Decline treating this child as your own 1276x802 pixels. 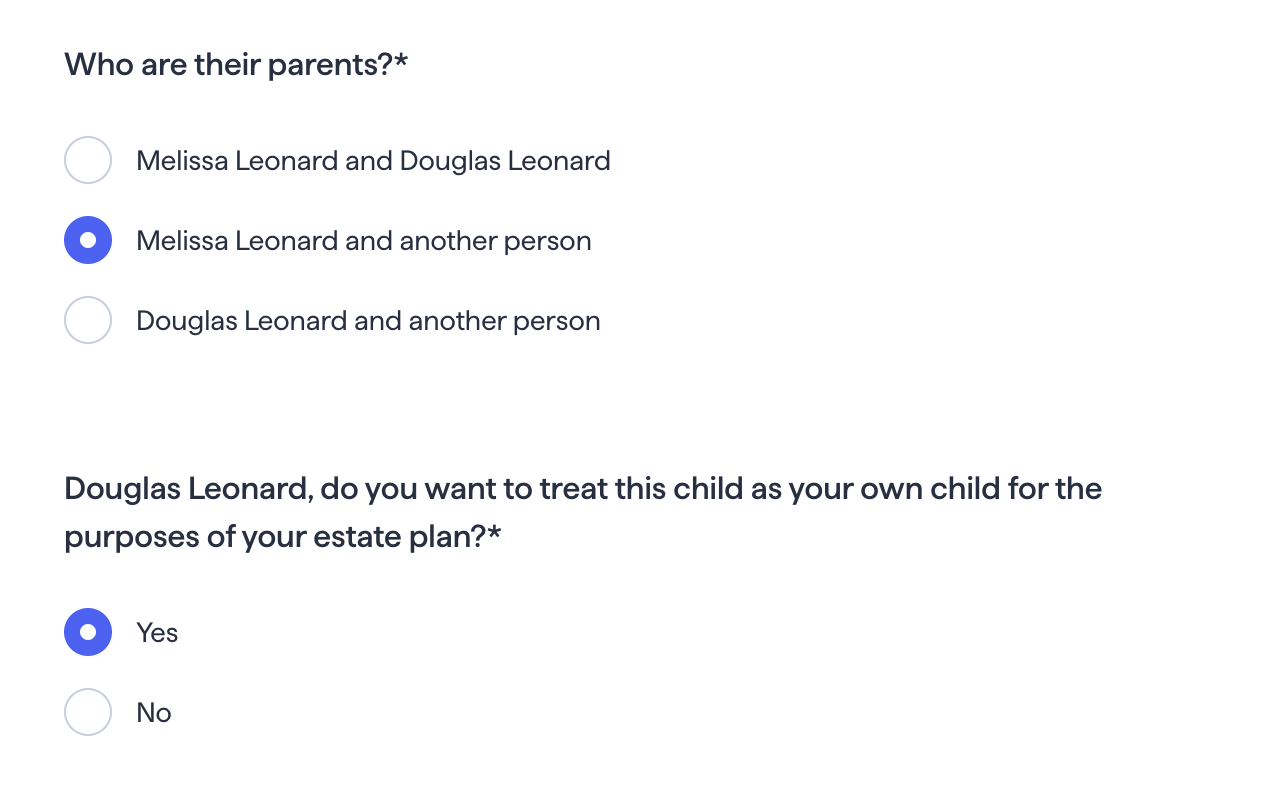[x=88, y=712]
